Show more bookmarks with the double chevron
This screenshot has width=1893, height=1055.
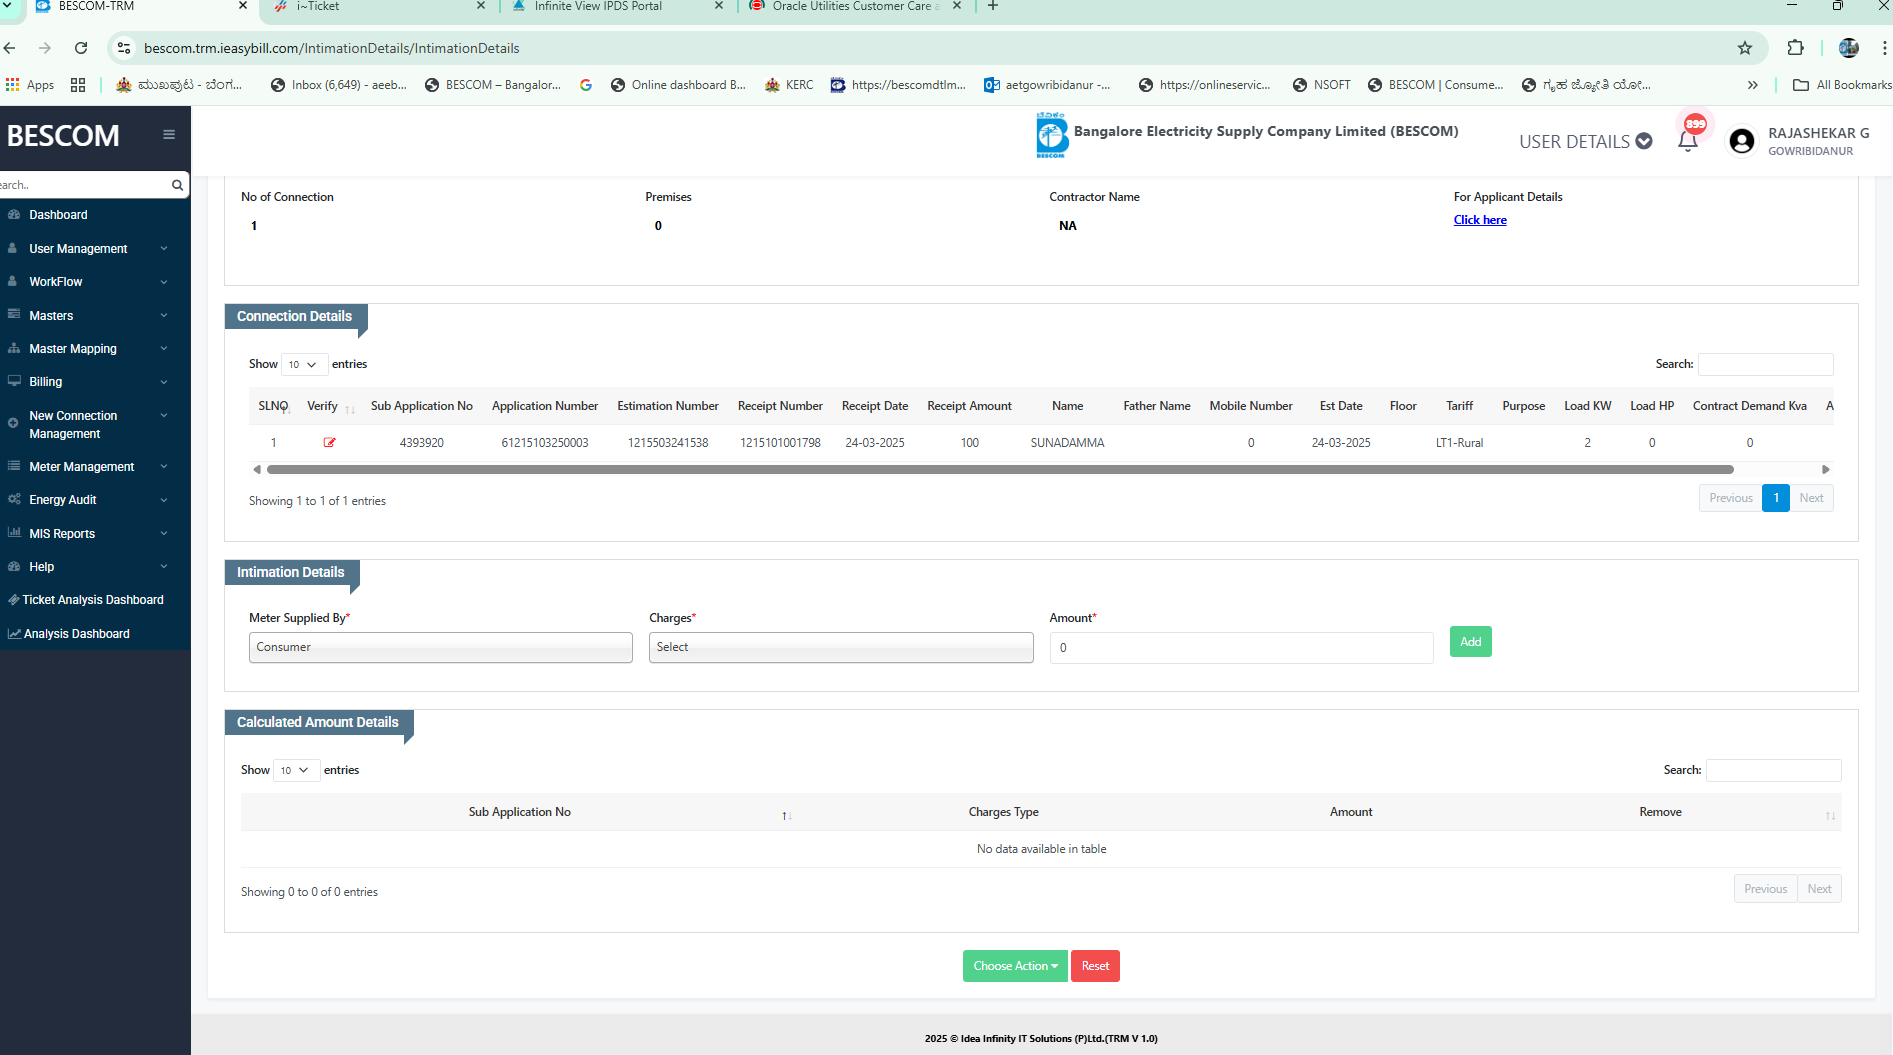1752,85
